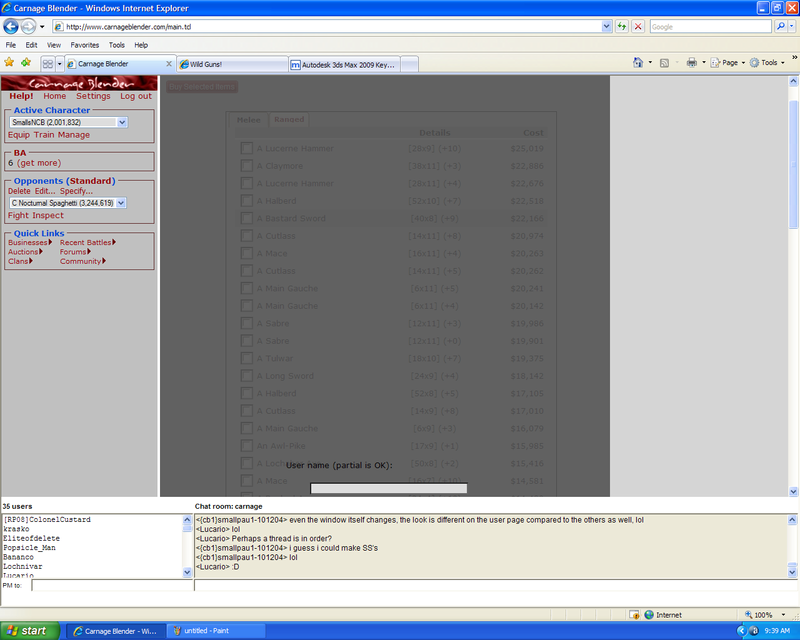Click the Carnage Blender logo banner
The width and height of the screenshot is (800, 640).
79,83
